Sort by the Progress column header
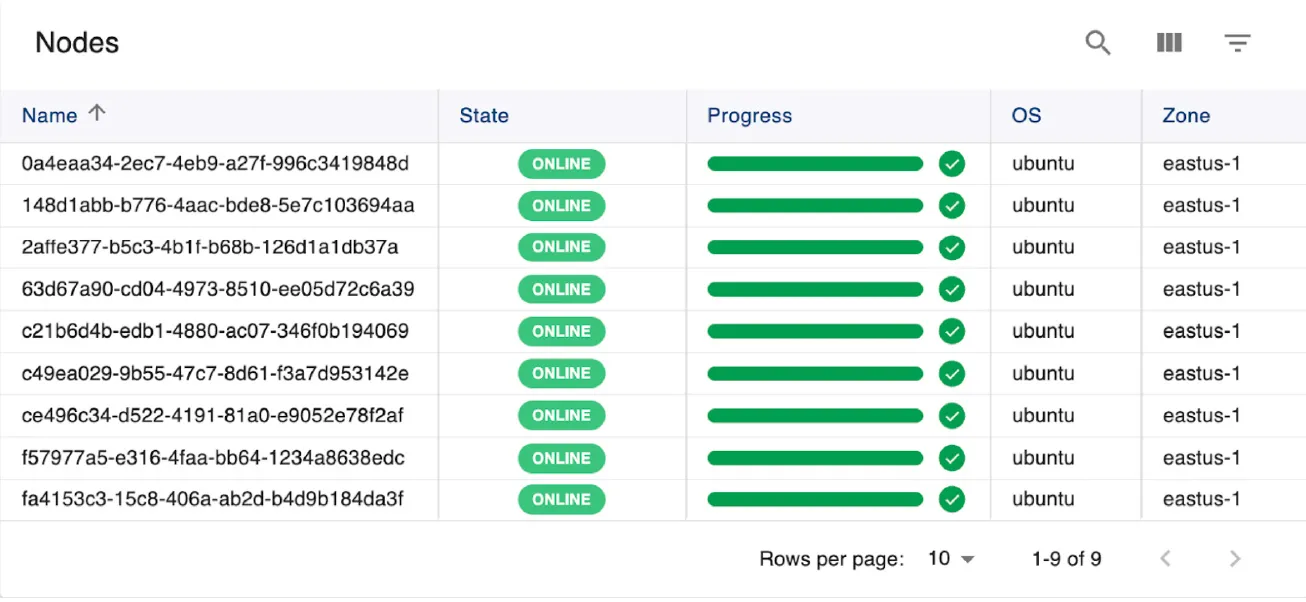The height and width of the screenshot is (602, 1306). coord(749,115)
